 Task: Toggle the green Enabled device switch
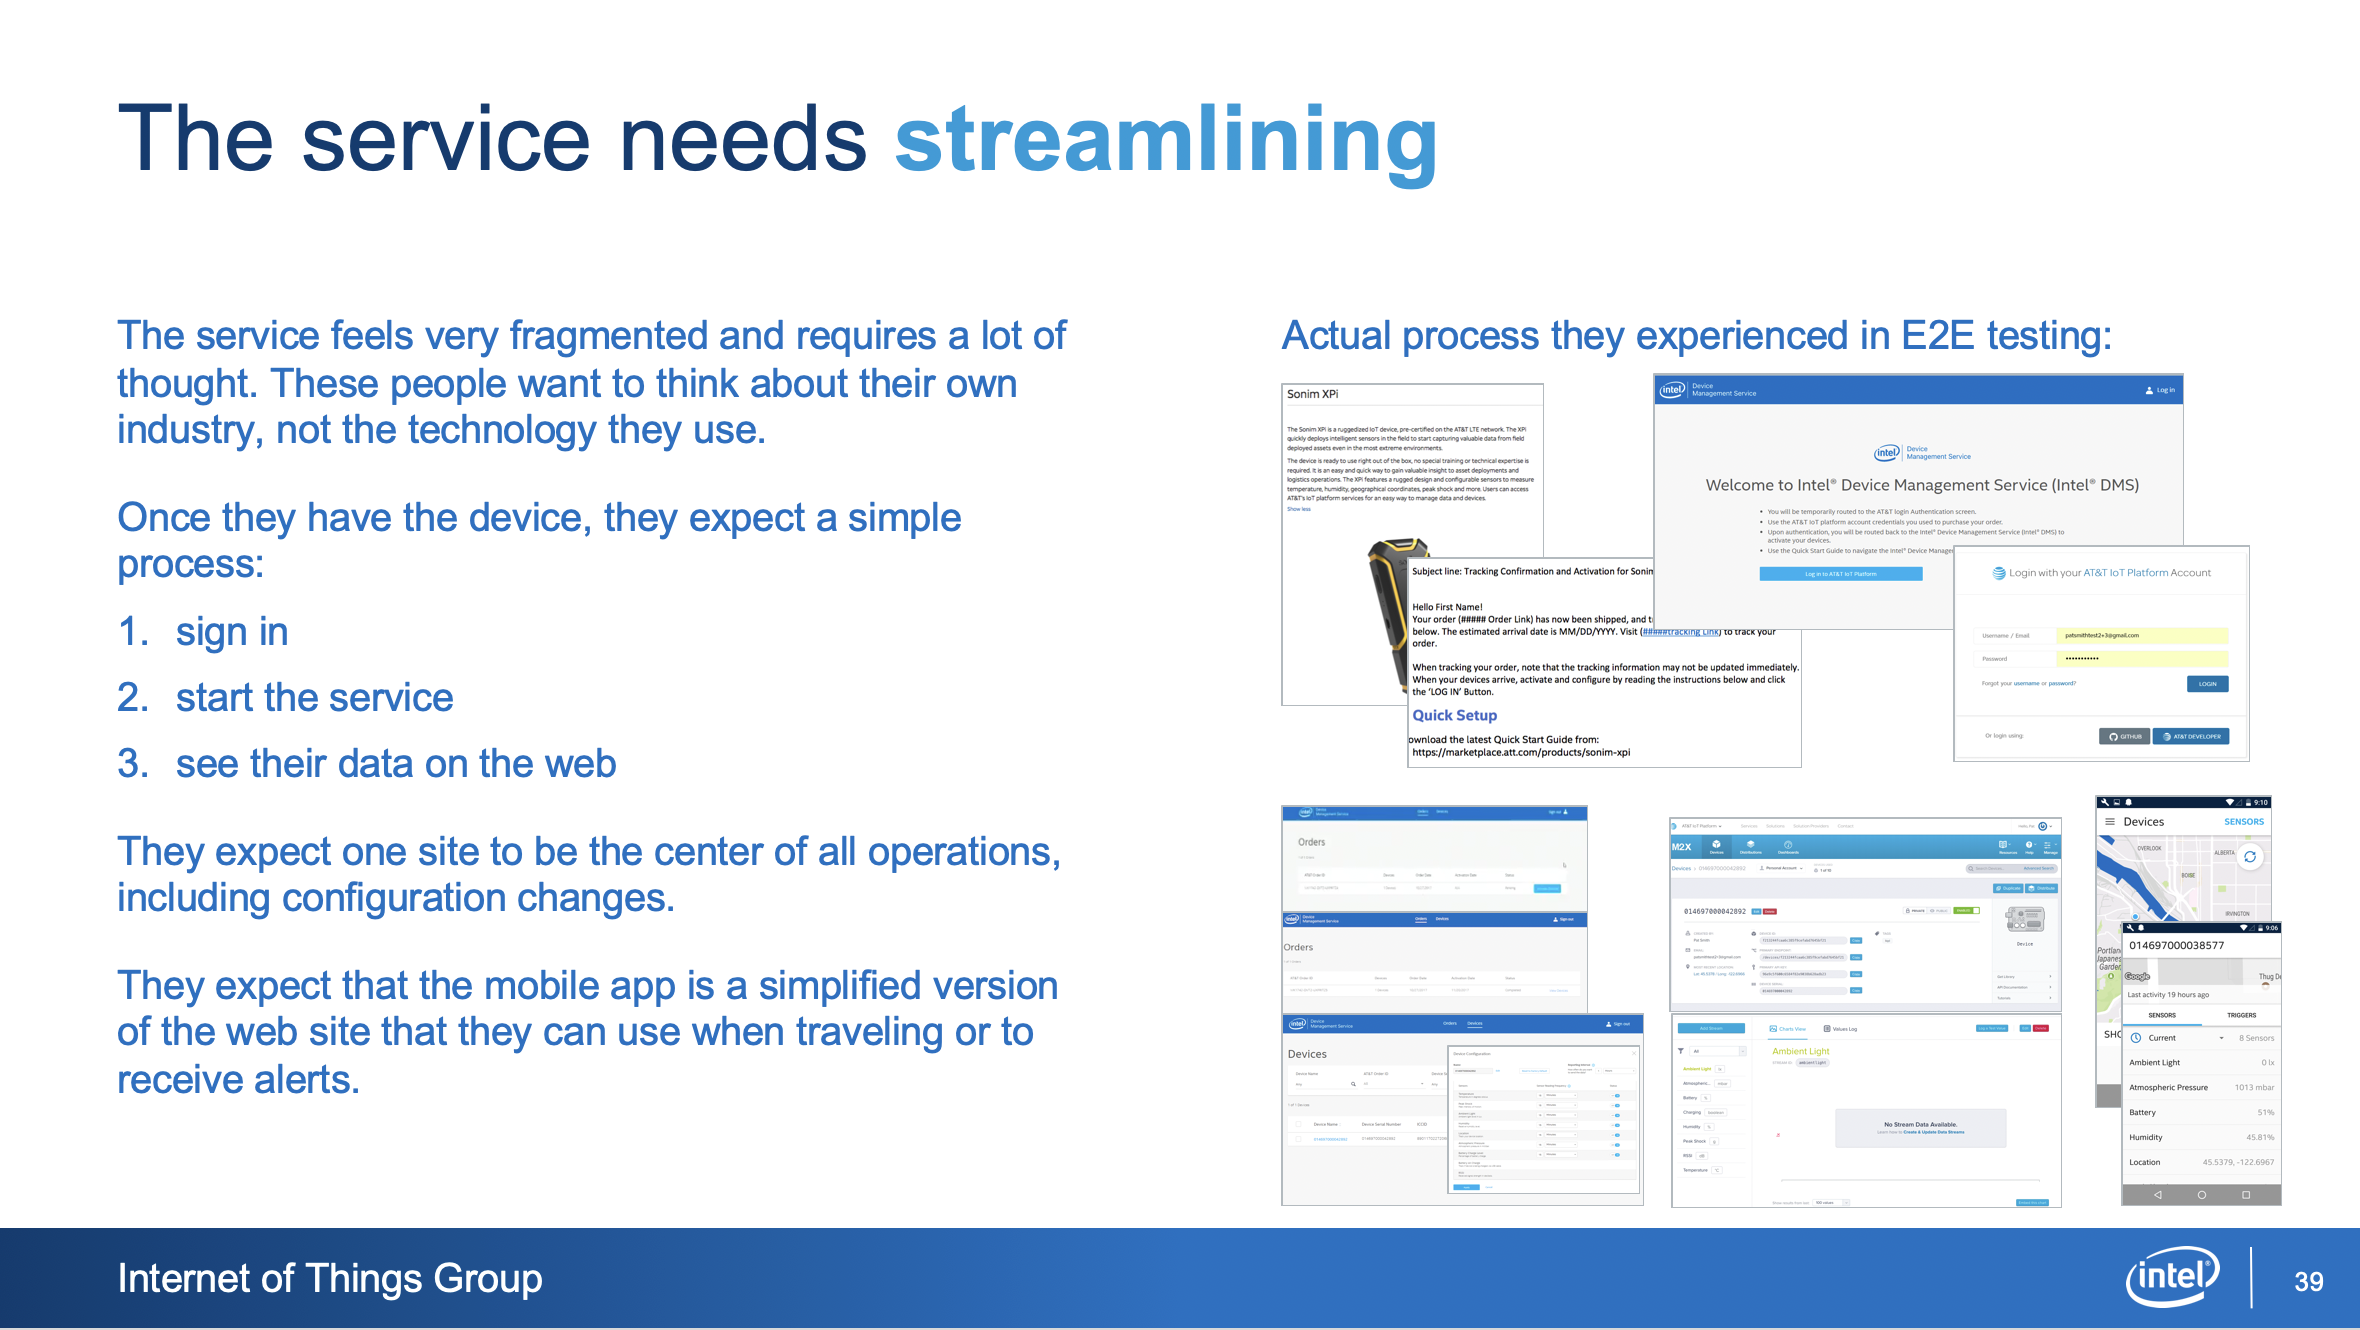(x=1967, y=911)
